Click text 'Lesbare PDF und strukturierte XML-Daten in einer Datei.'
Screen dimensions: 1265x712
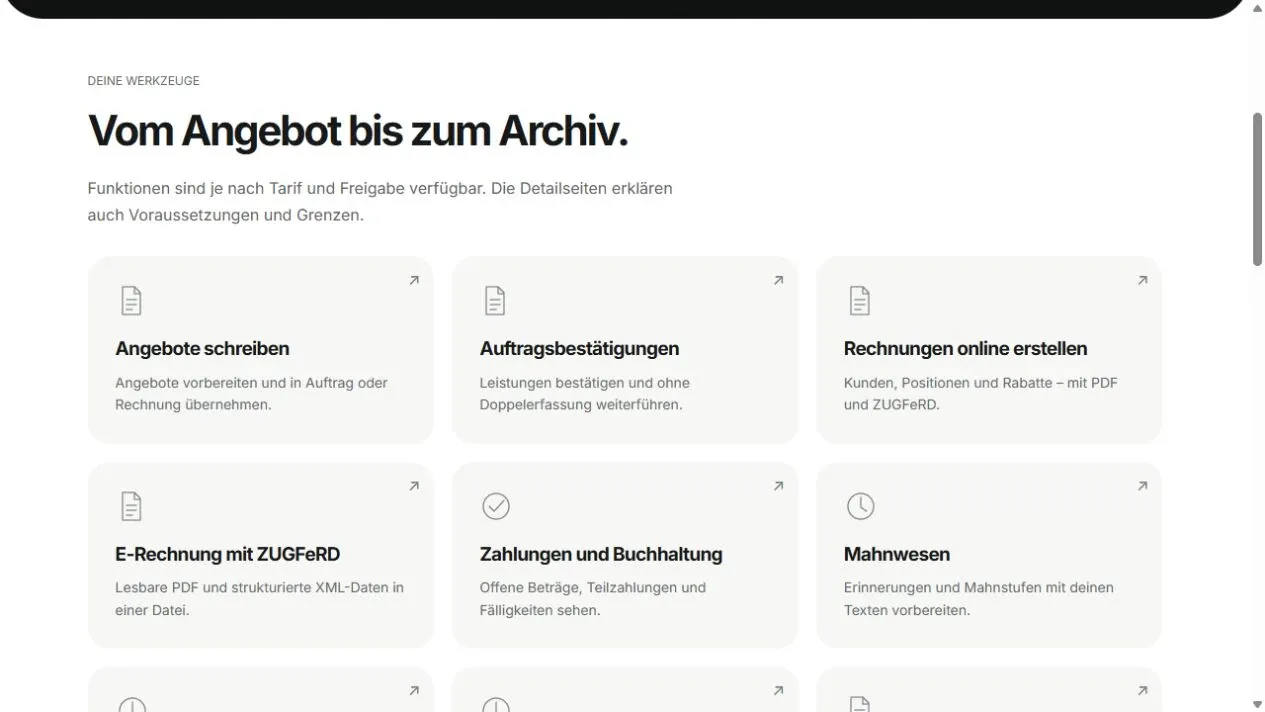pyautogui.click(x=259, y=599)
